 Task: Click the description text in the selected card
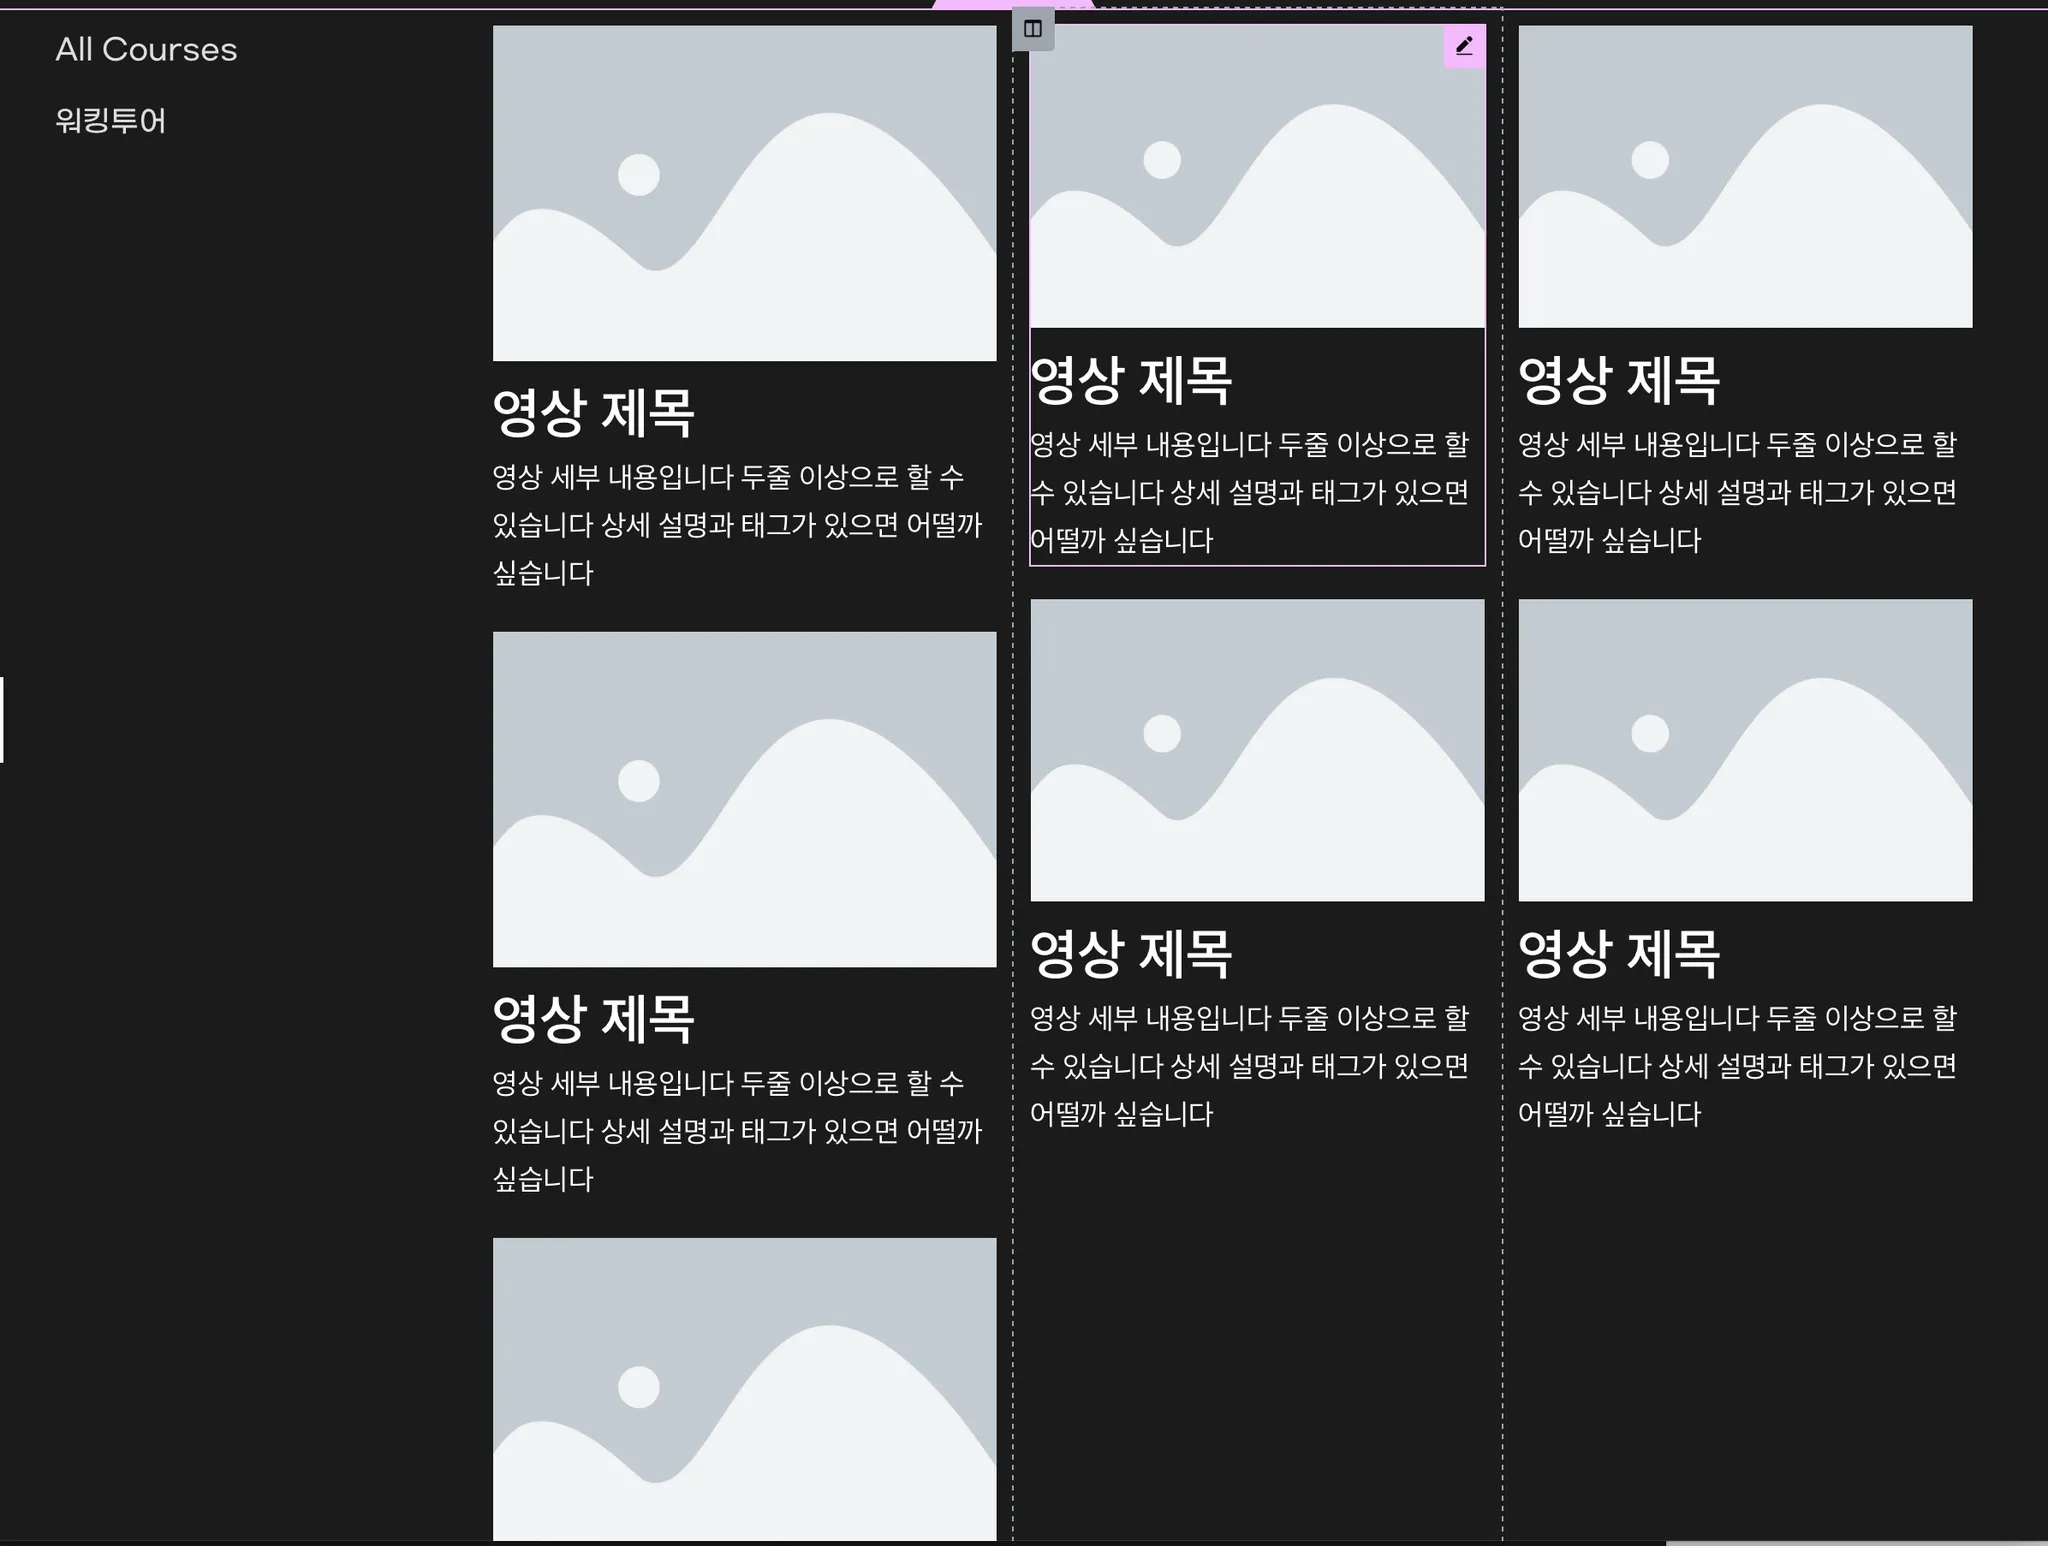point(1249,492)
